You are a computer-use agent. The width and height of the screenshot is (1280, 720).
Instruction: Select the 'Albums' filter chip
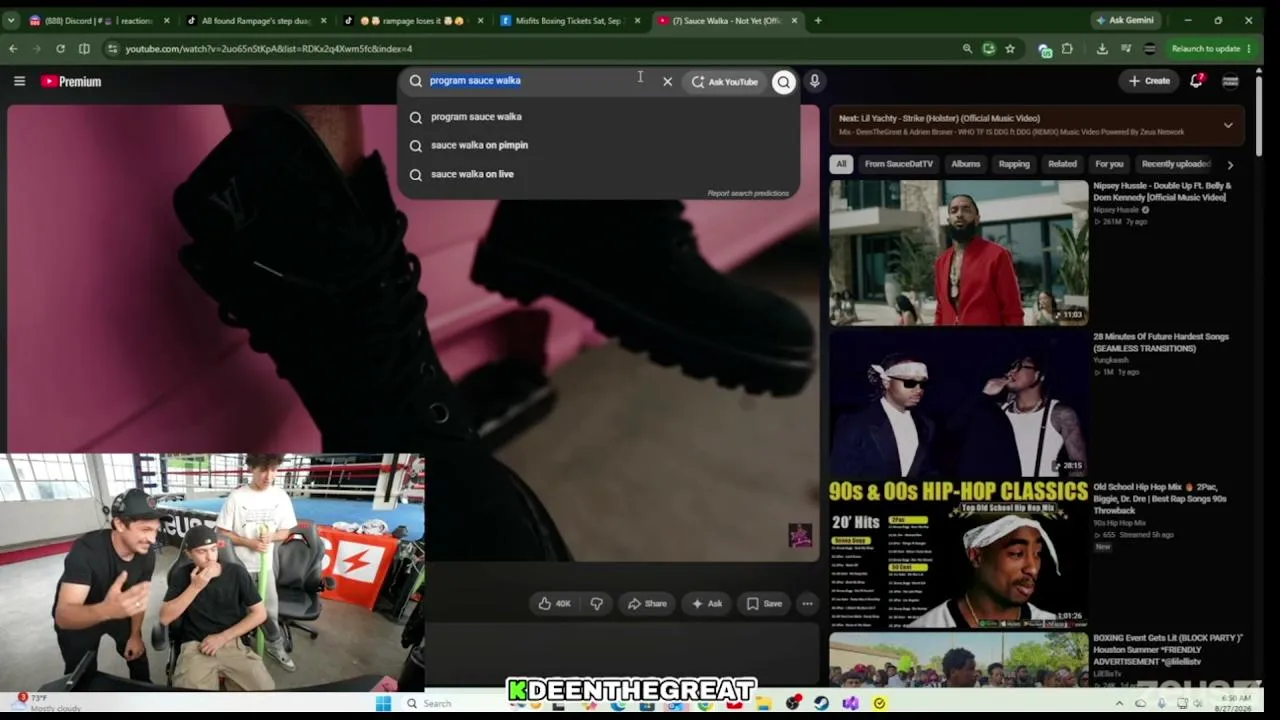[x=965, y=164]
